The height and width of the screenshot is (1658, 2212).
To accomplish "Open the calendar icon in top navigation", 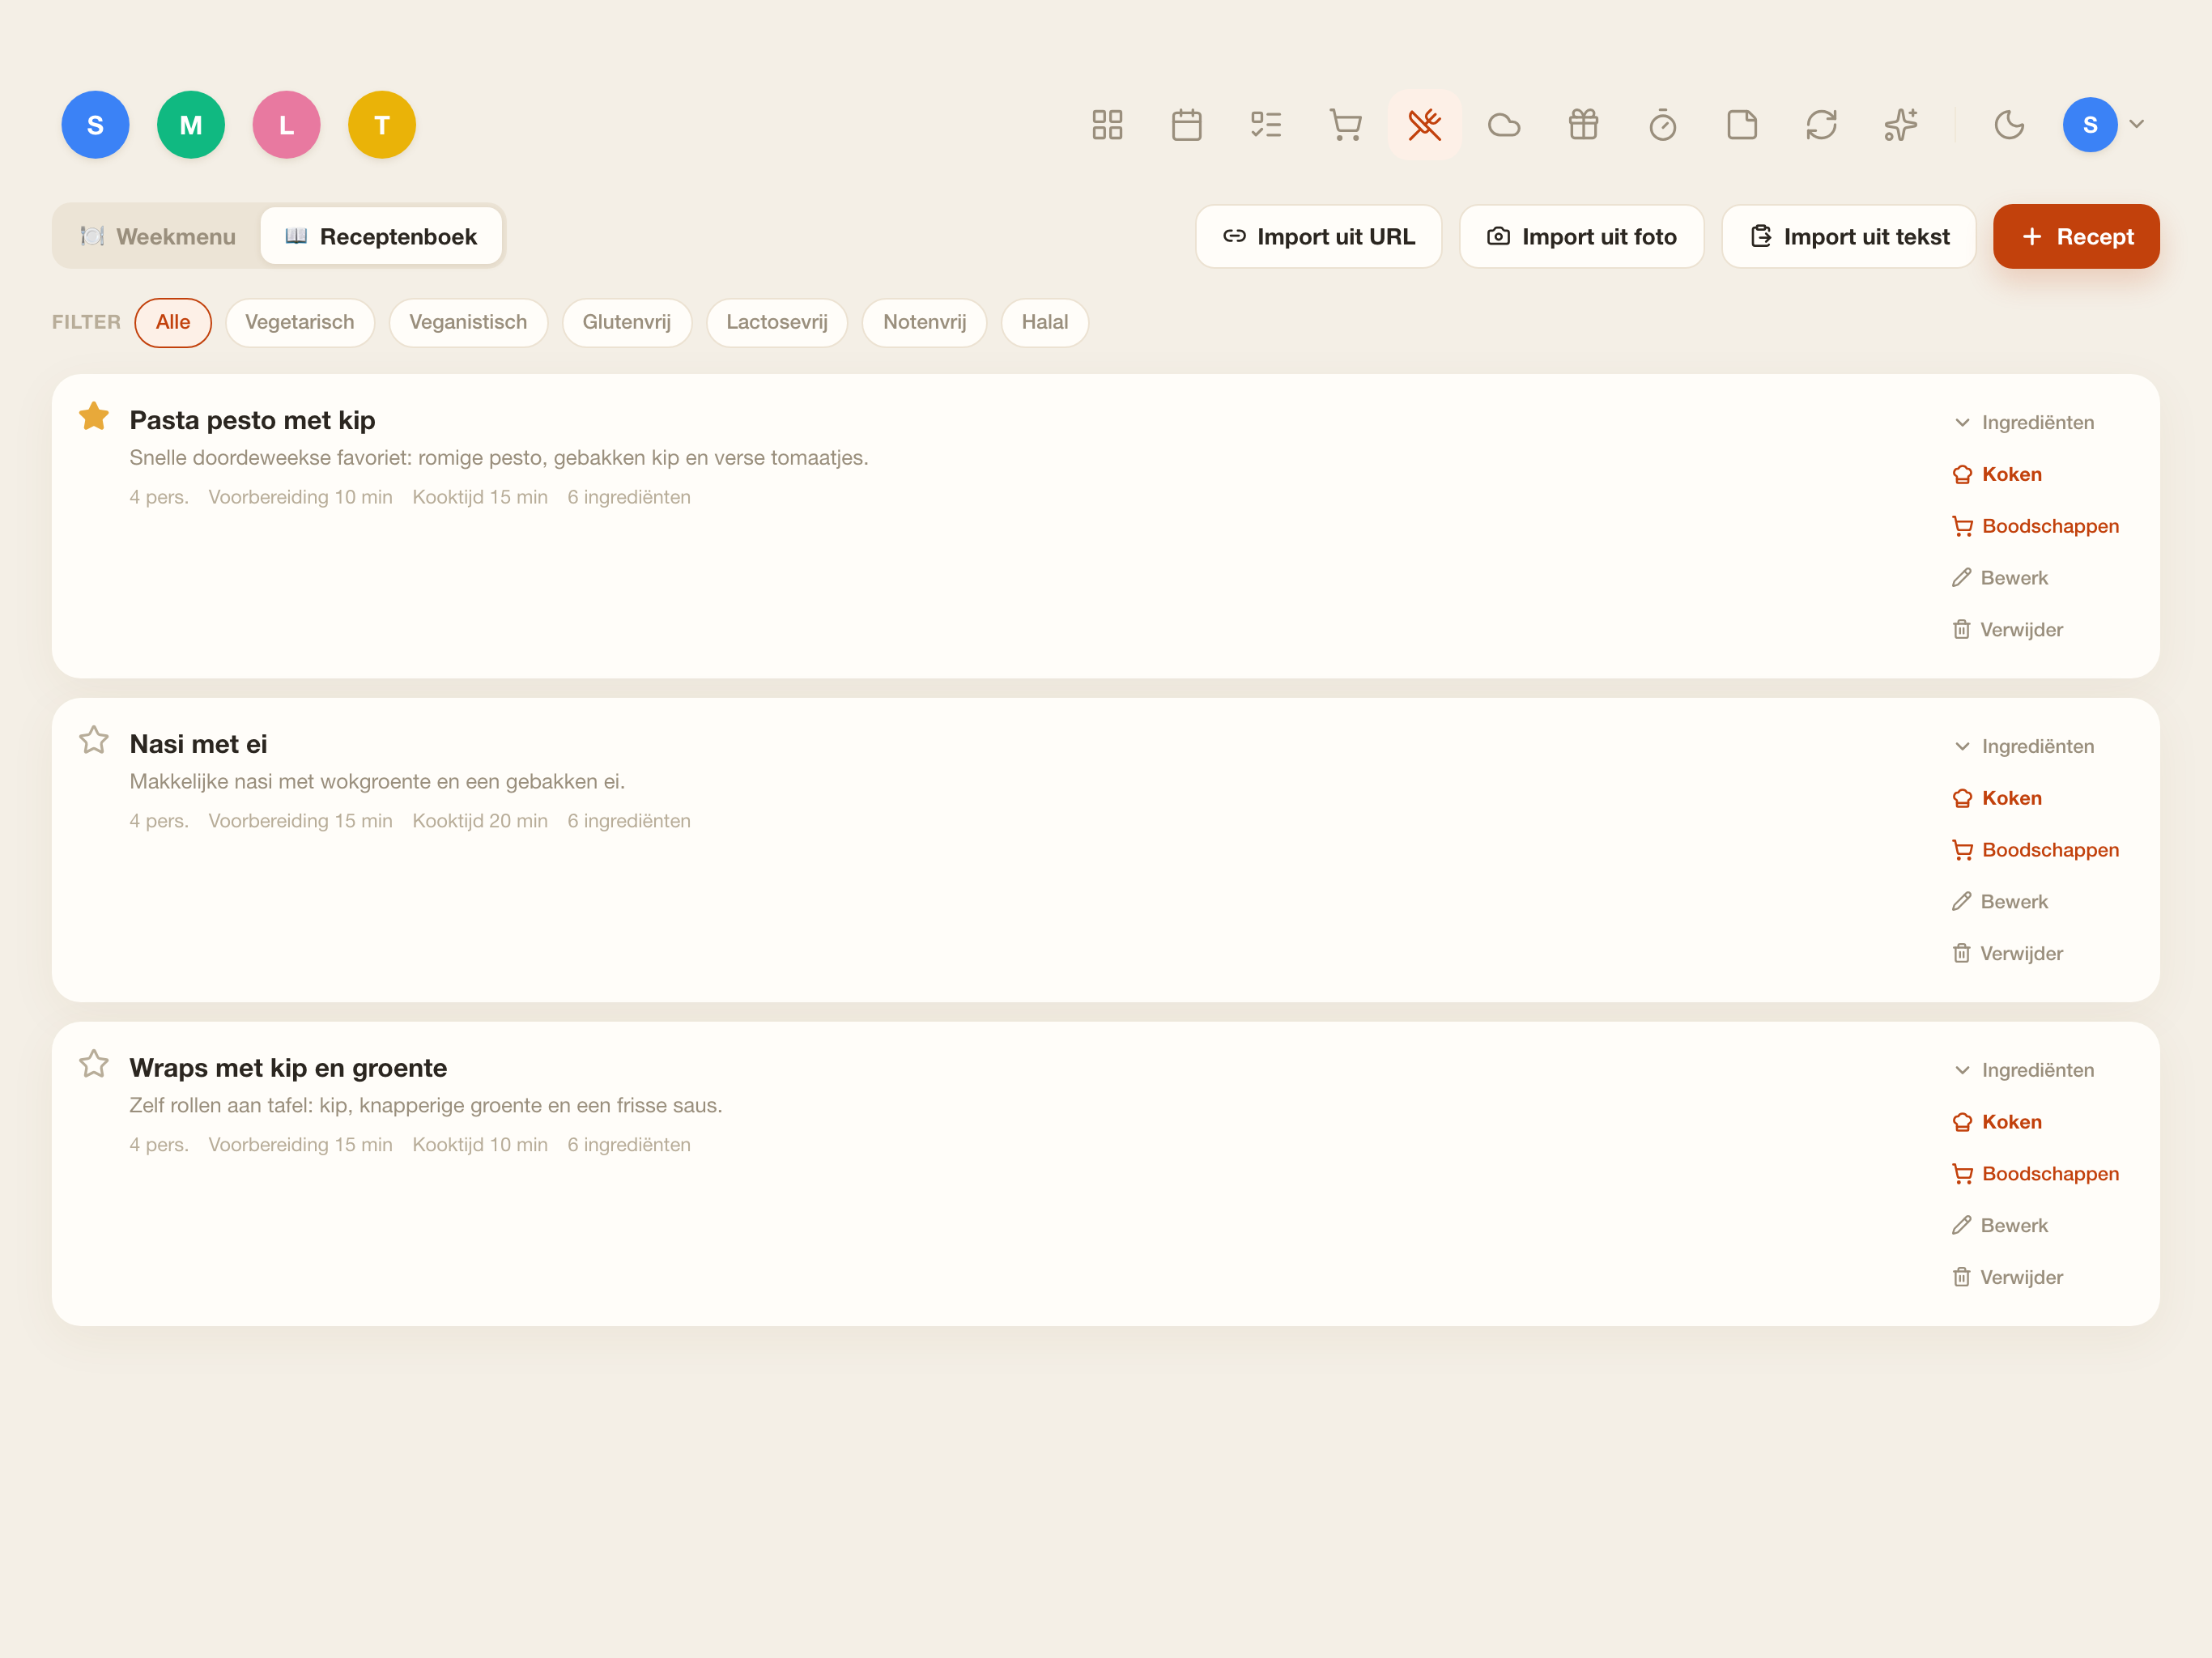I will point(1186,125).
